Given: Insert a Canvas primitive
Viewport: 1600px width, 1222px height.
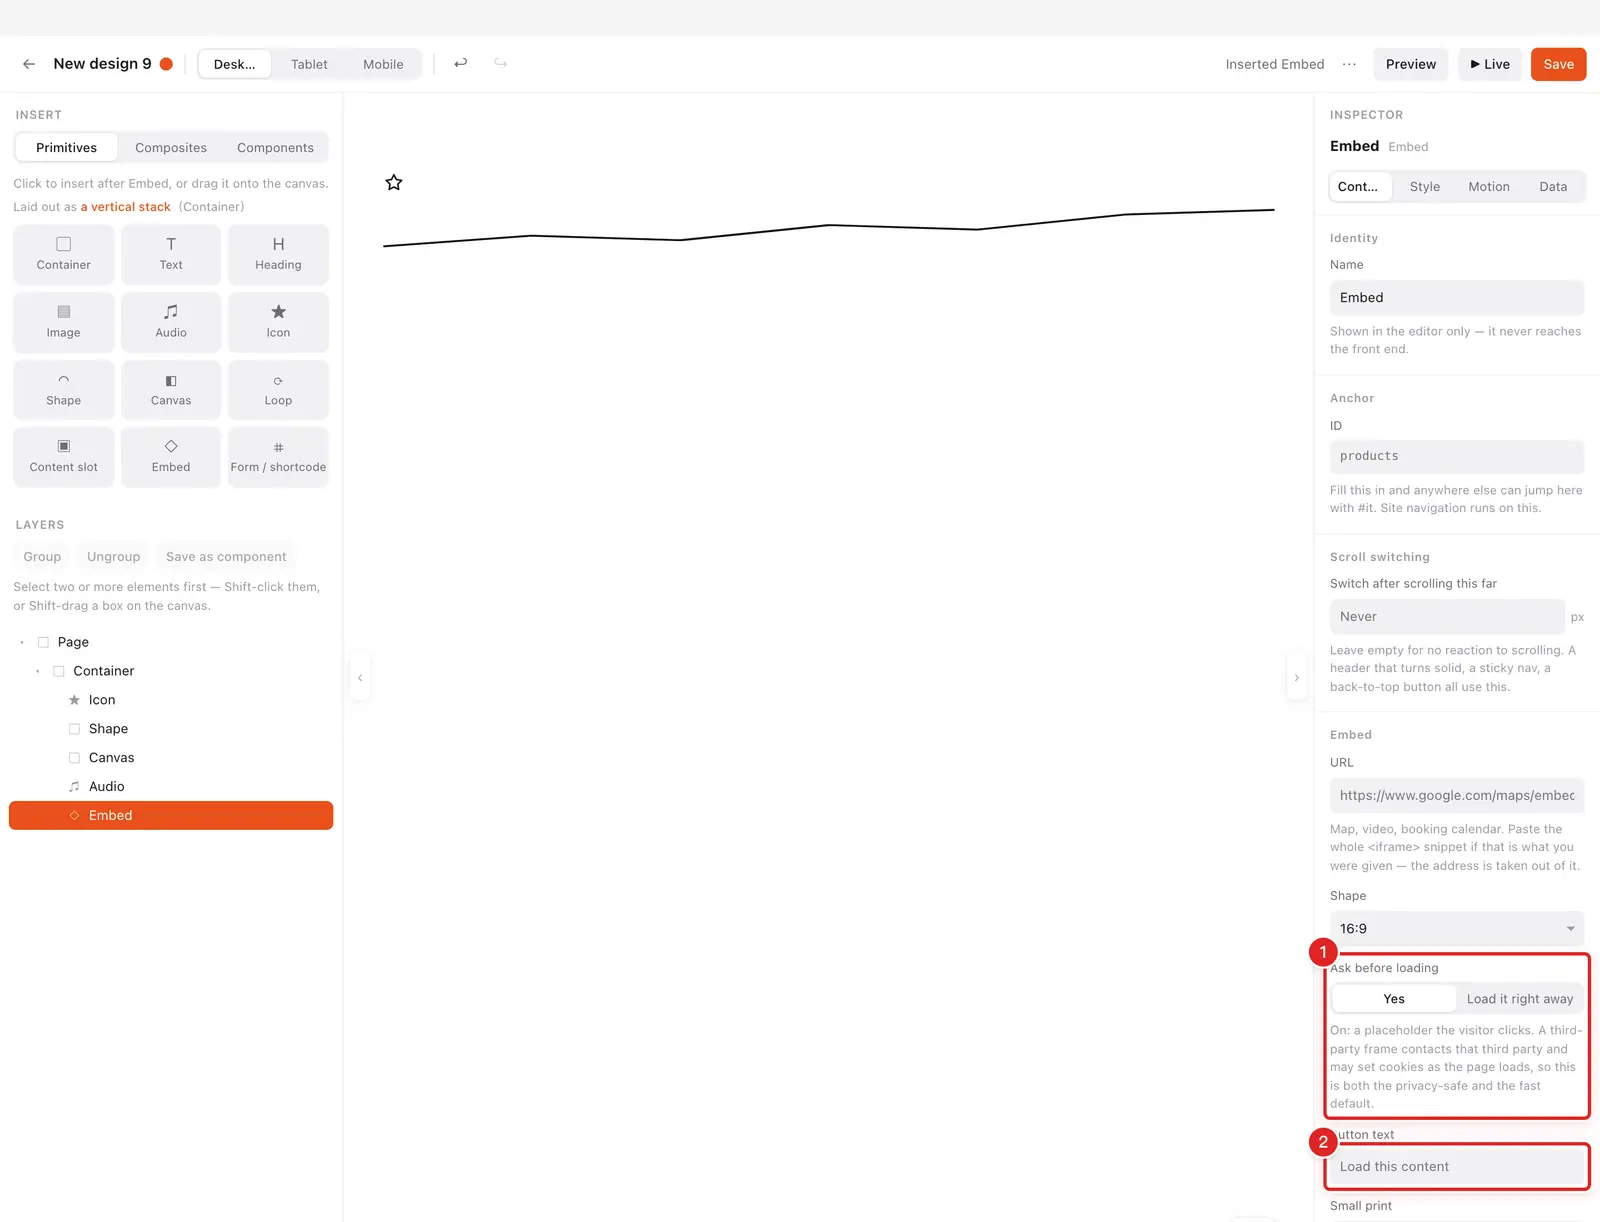Looking at the screenshot, I should tap(171, 390).
